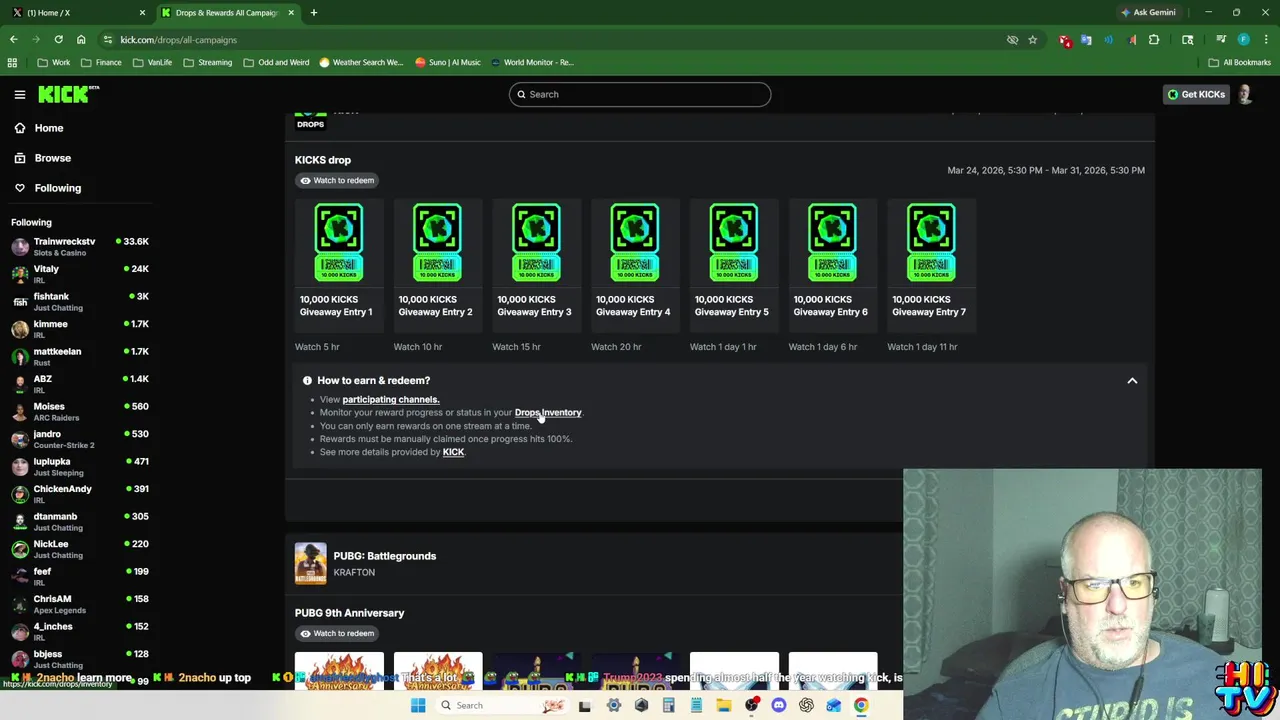Reload the current page
Image resolution: width=1280 pixels, height=720 pixels.
(x=58, y=39)
